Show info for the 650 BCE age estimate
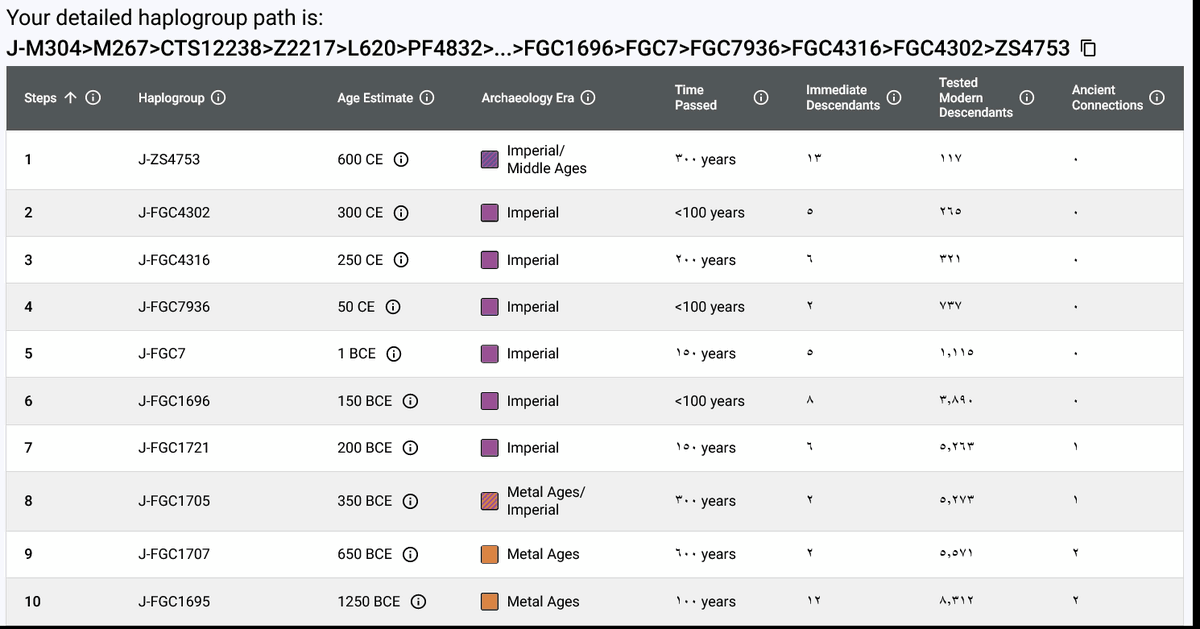The height and width of the screenshot is (629, 1200). point(410,554)
